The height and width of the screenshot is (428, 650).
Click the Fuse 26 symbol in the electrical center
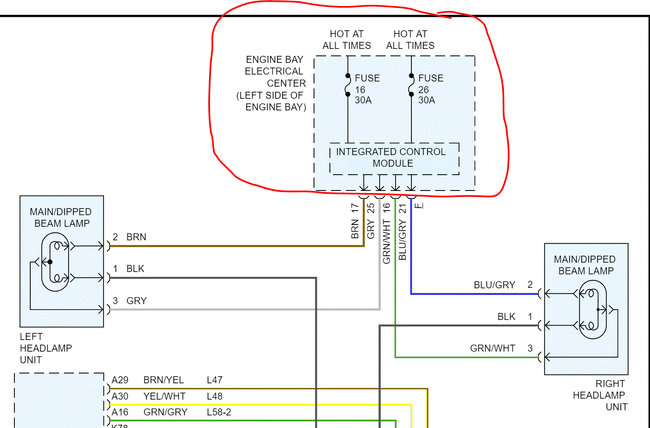(411, 85)
